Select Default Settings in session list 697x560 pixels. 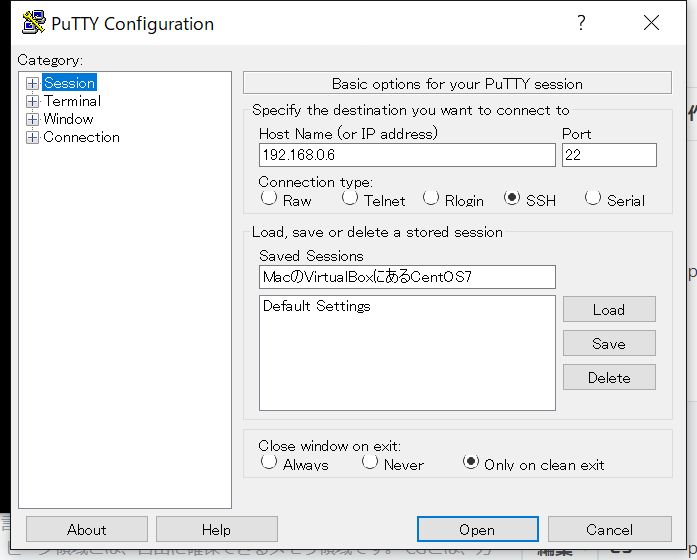[x=316, y=306]
